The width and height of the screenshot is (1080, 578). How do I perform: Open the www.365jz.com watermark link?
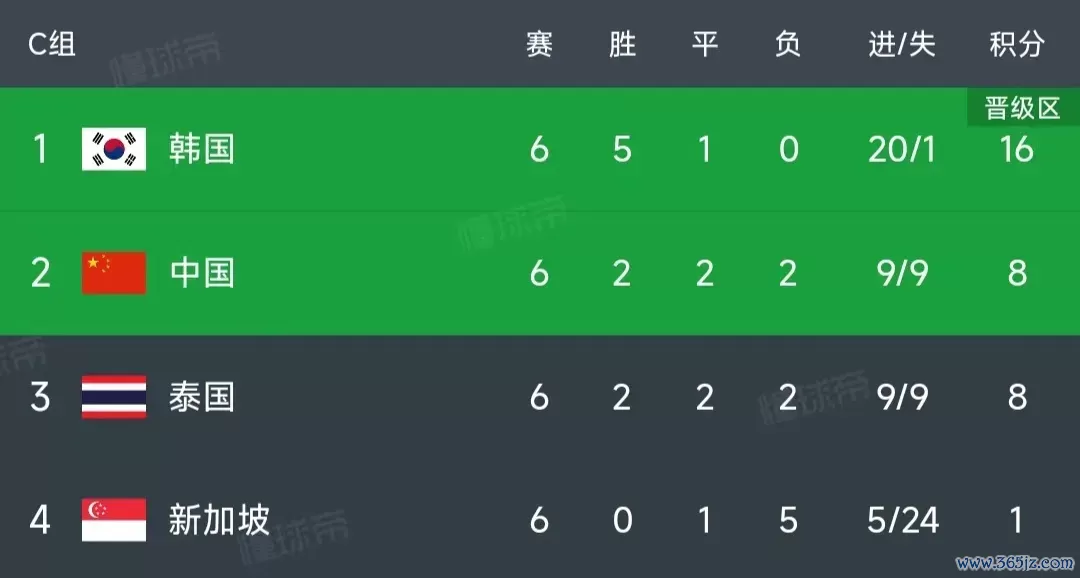point(1015,563)
